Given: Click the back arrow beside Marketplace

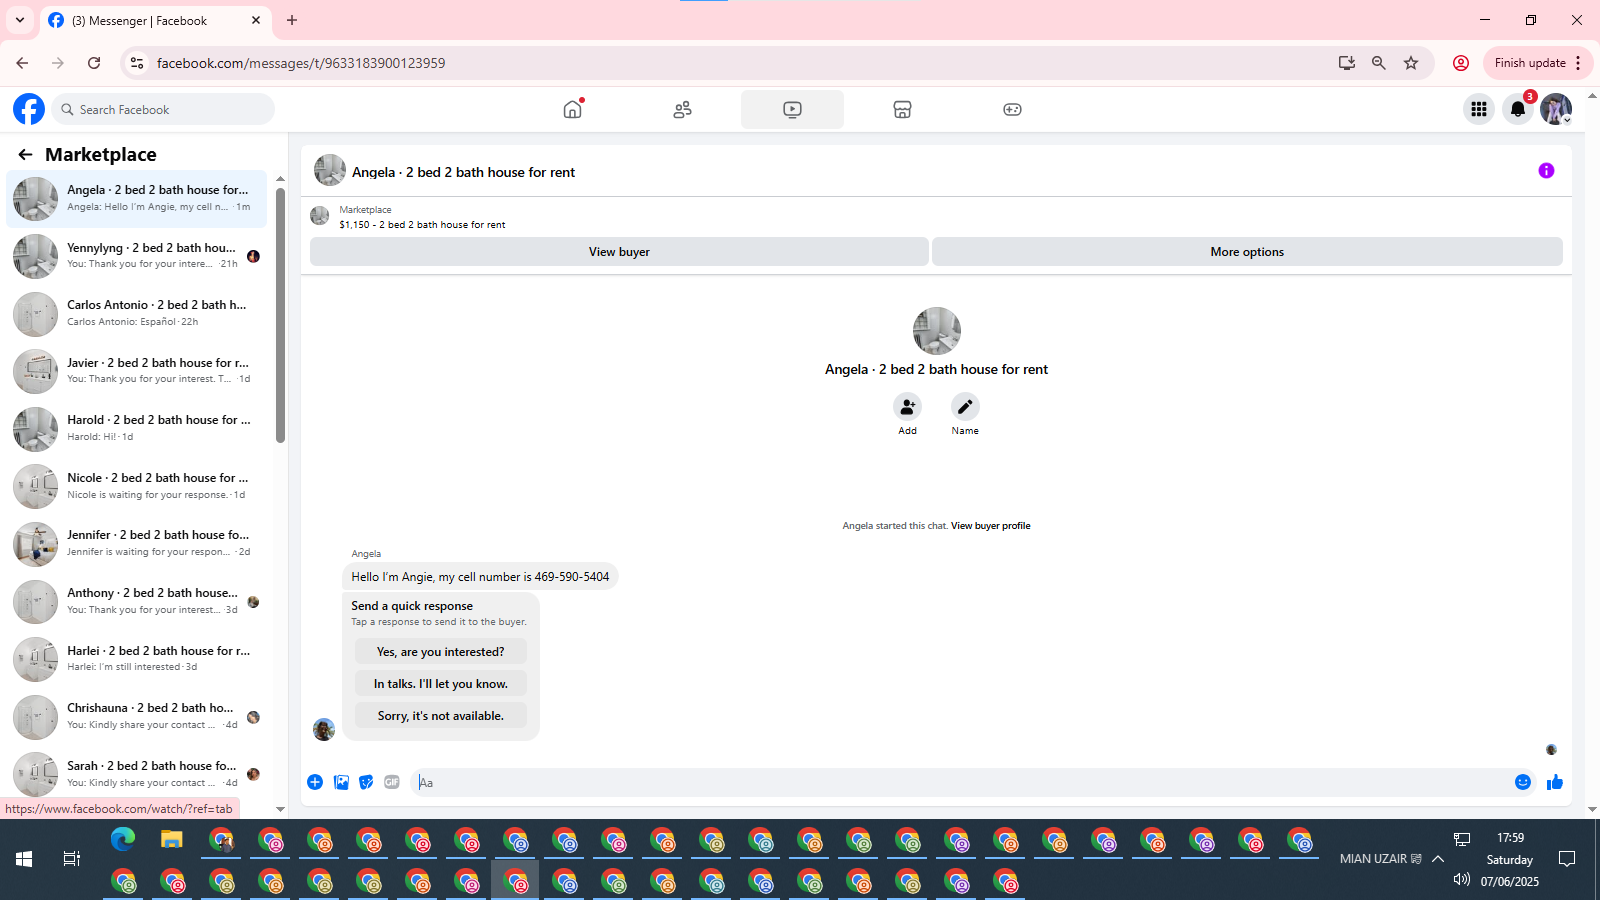Looking at the screenshot, I should pyautogui.click(x=25, y=154).
